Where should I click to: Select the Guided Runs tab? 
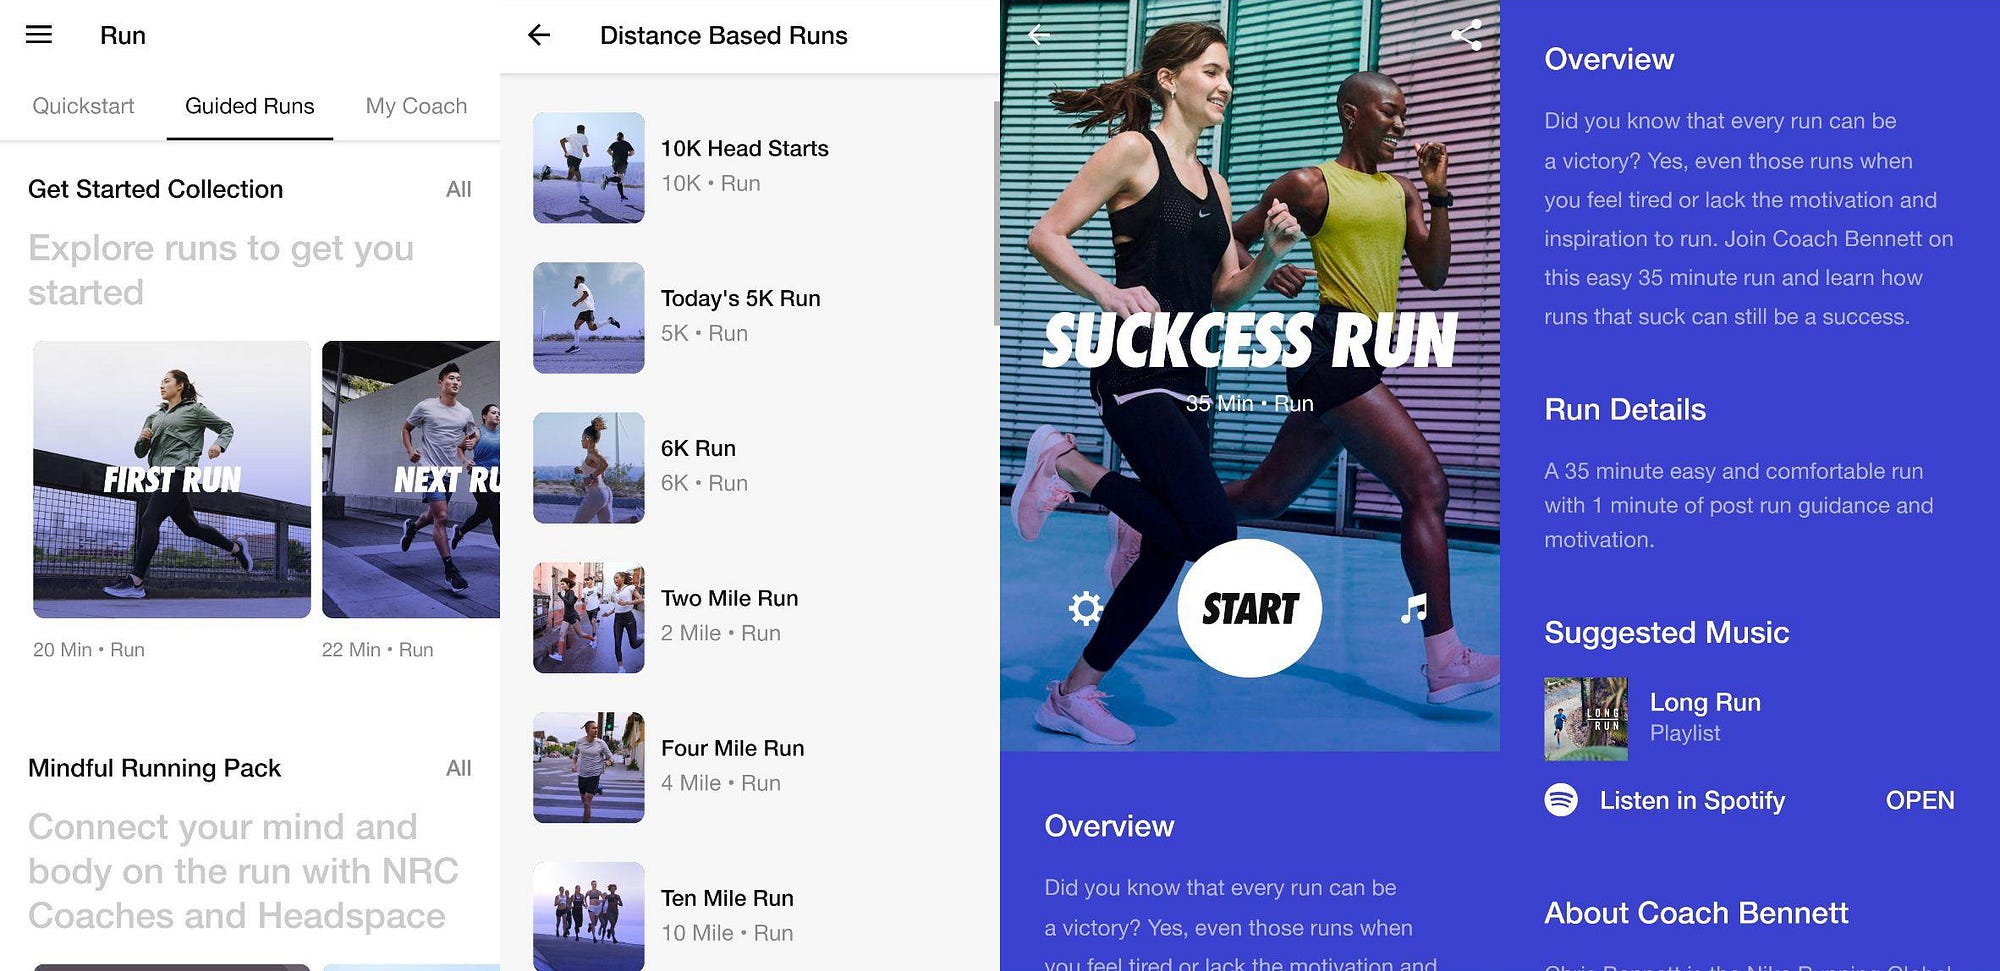pos(249,106)
